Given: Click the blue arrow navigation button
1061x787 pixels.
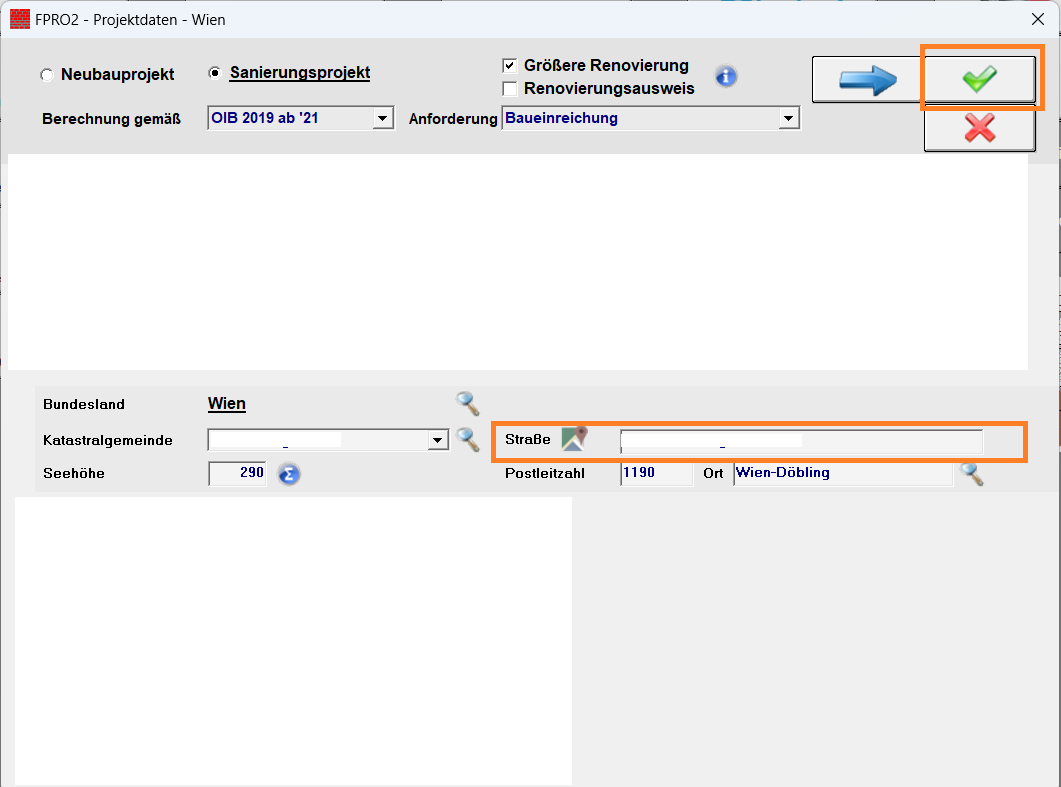Looking at the screenshot, I should pyautogui.click(x=866, y=79).
